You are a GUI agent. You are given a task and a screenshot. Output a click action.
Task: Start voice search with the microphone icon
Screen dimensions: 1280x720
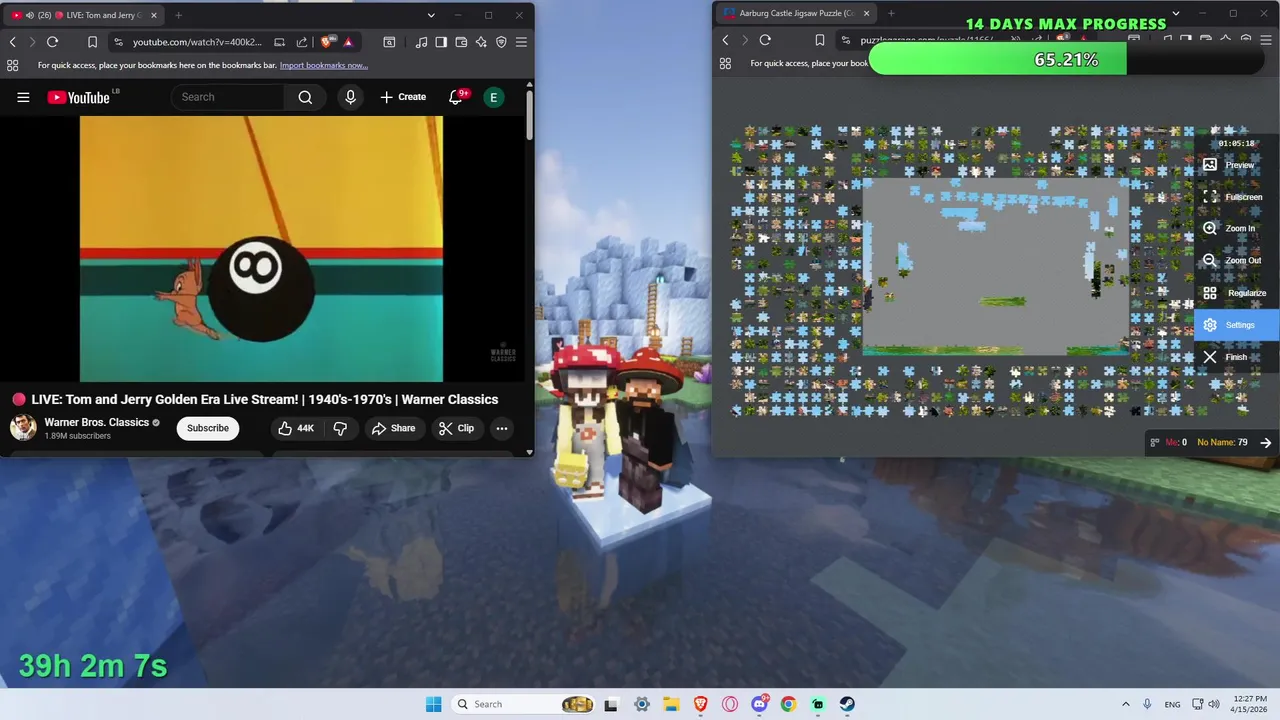[x=350, y=97]
